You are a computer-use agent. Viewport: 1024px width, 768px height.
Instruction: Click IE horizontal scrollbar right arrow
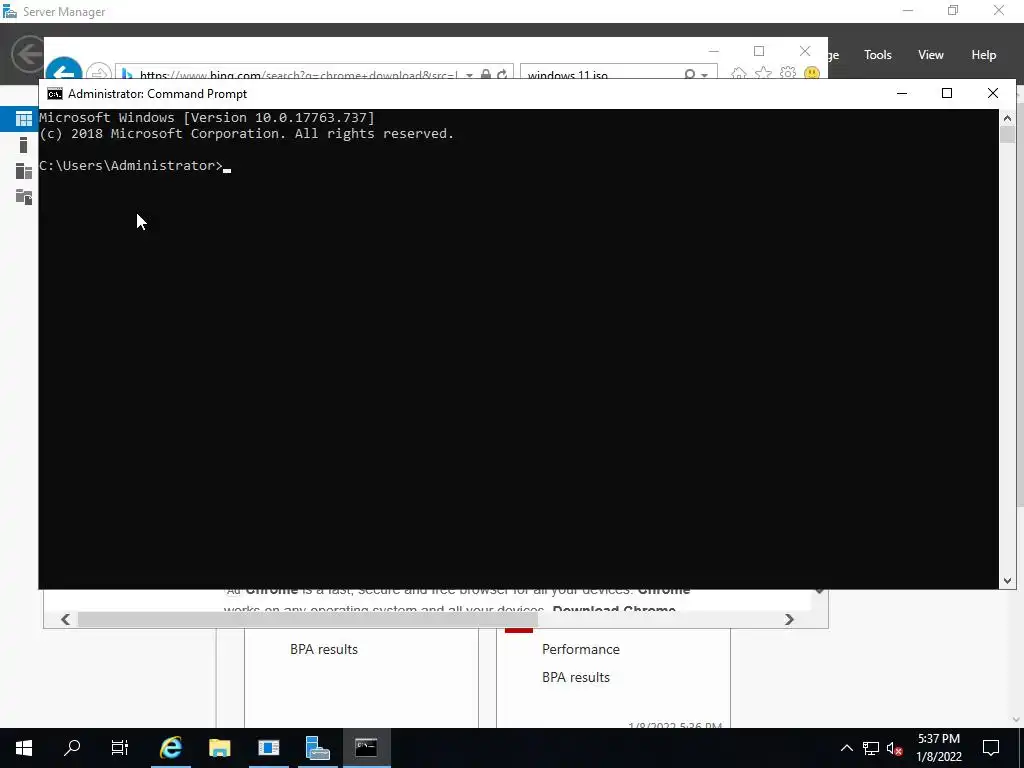point(789,619)
